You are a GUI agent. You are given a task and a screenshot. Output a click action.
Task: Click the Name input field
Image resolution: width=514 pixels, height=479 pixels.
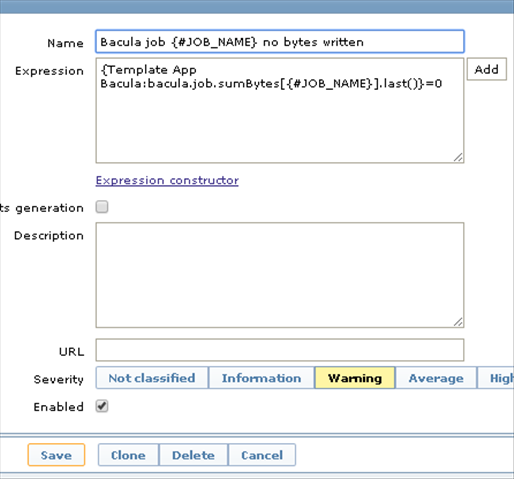(280, 42)
